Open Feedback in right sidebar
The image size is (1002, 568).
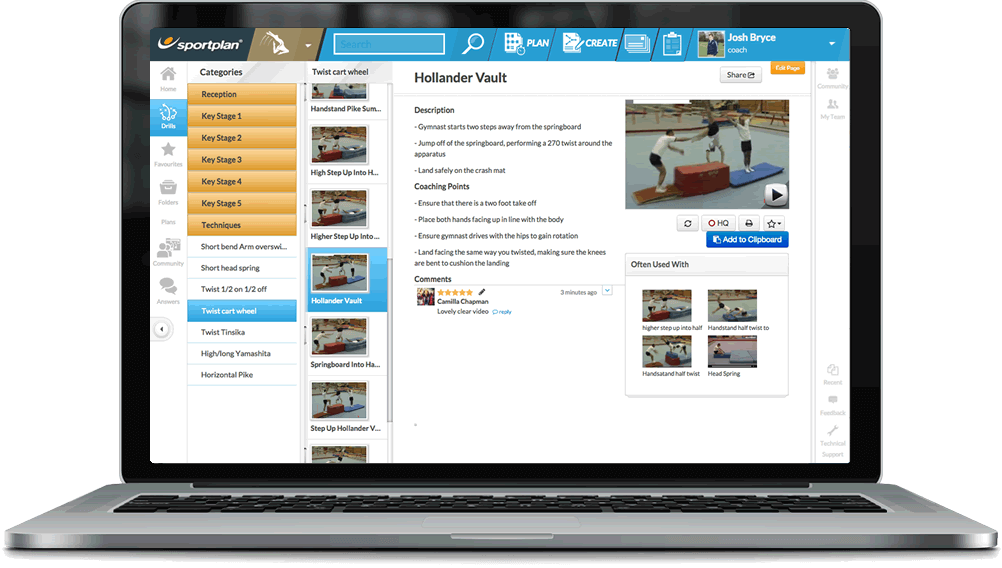832,405
